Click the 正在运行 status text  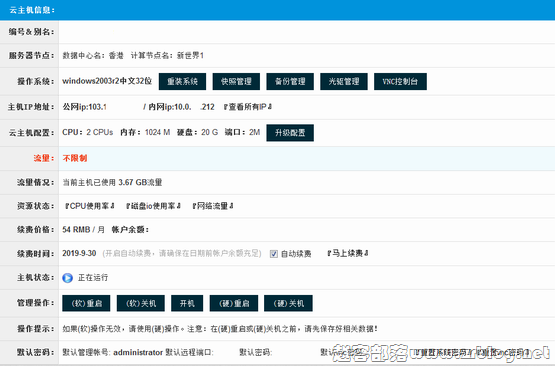93,278
